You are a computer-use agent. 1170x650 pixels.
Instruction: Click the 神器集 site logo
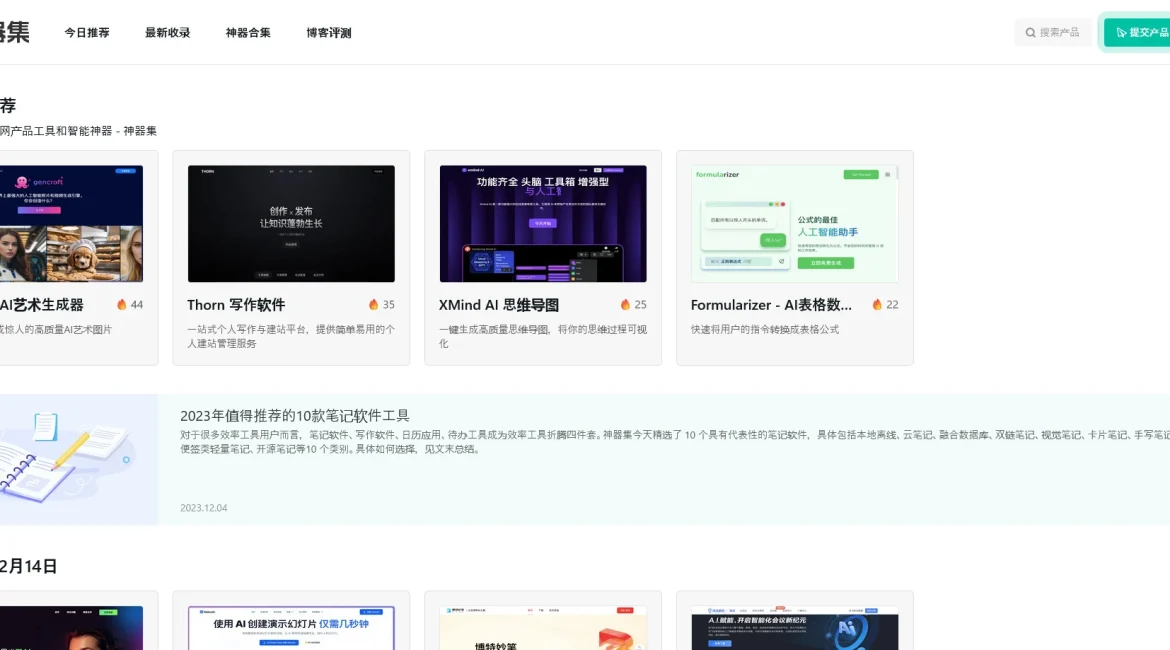pyautogui.click(x=15, y=32)
